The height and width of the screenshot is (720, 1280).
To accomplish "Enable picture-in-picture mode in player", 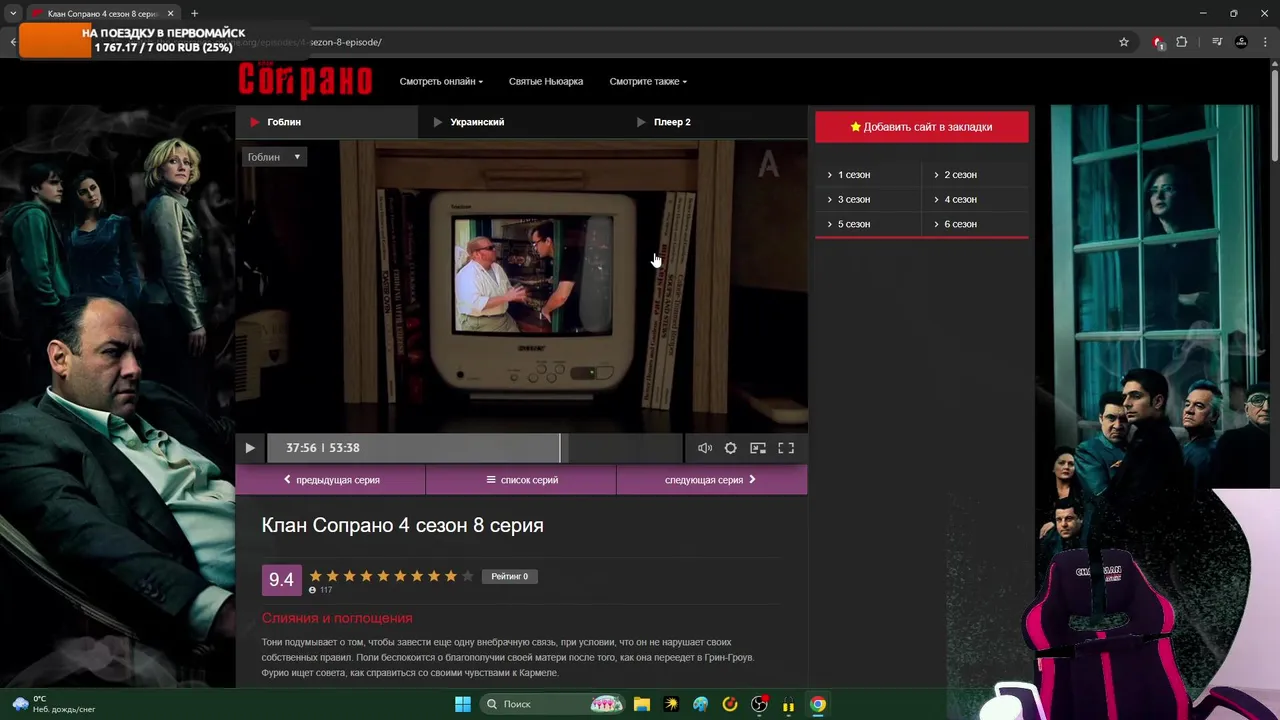I will (x=758, y=448).
